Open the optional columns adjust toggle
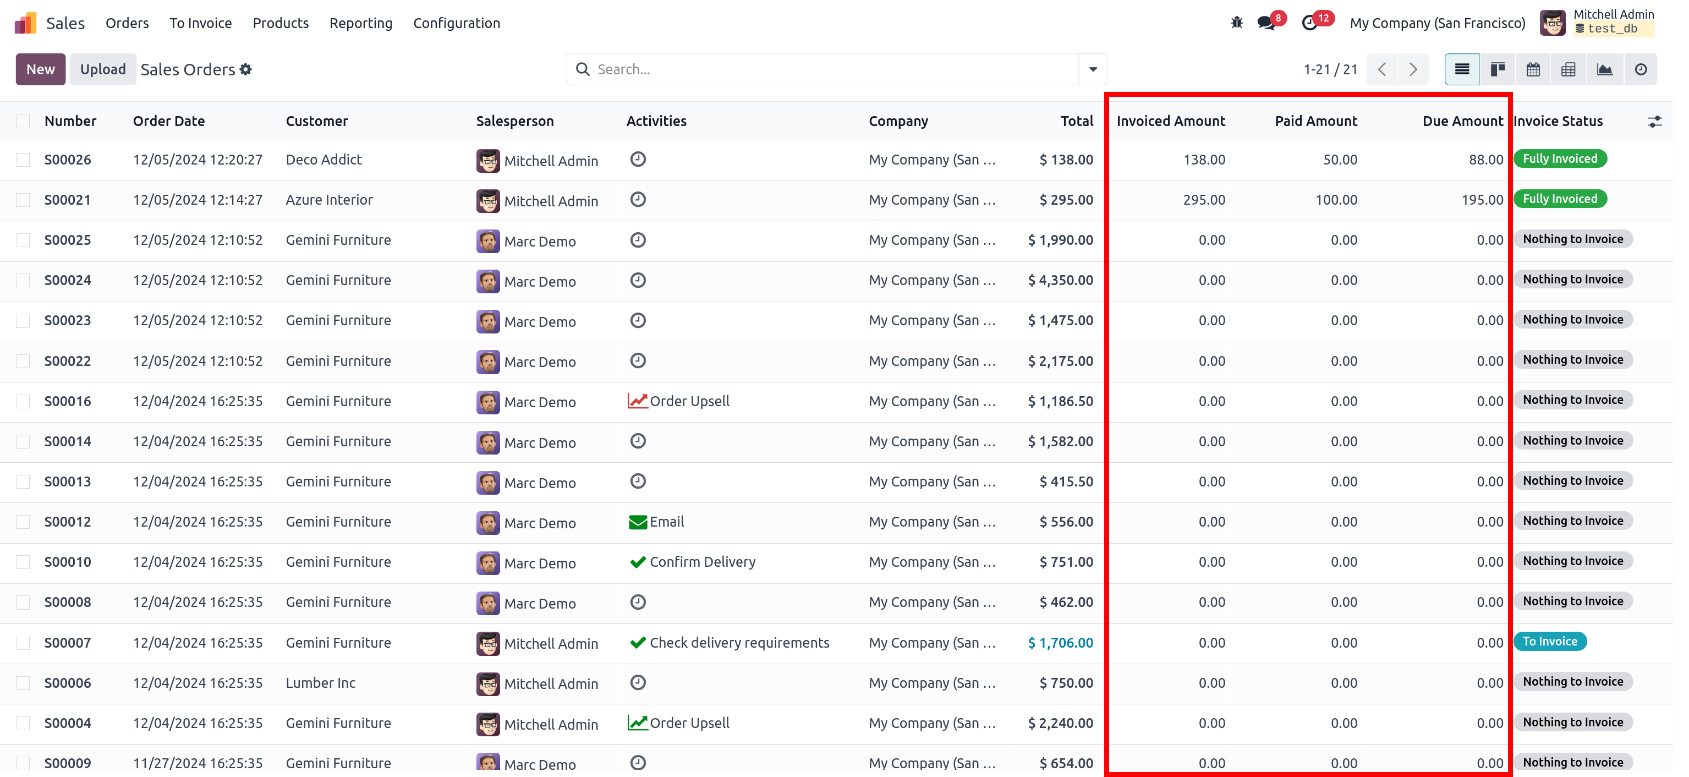The width and height of the screenshot is (1689, 777). [1655, 121]
